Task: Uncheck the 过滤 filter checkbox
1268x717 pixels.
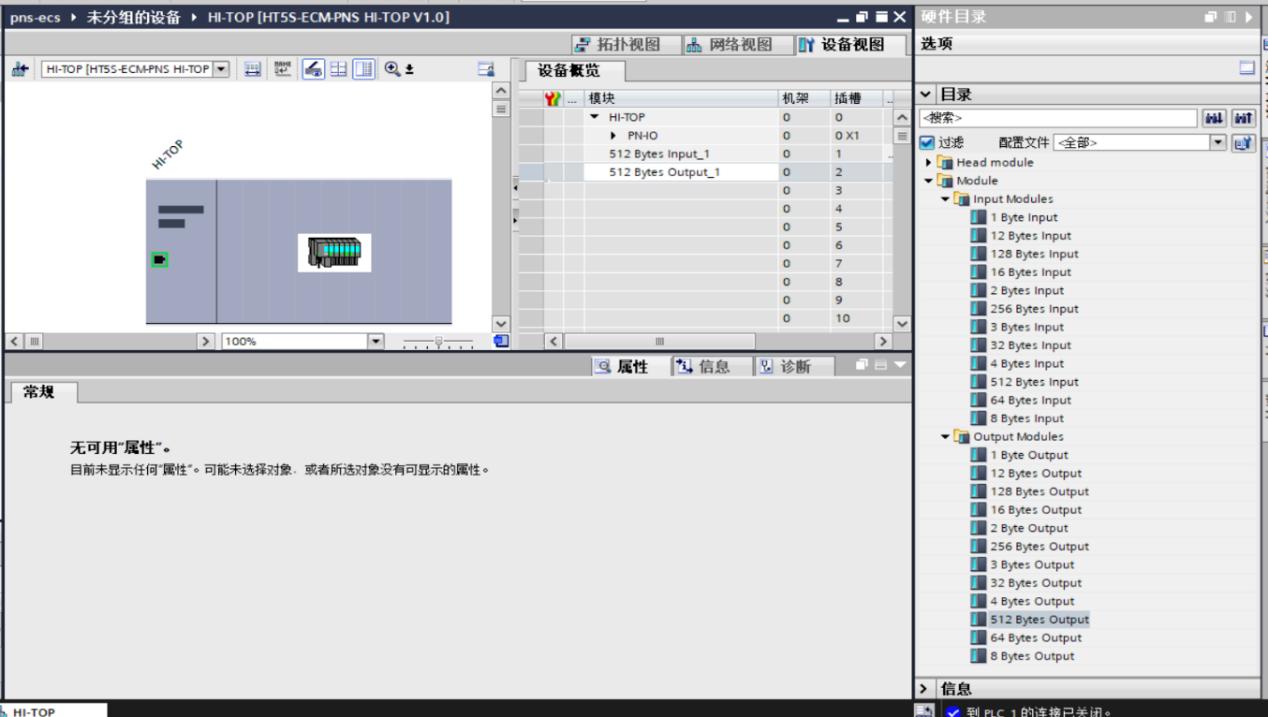Action: click(925, 142)
